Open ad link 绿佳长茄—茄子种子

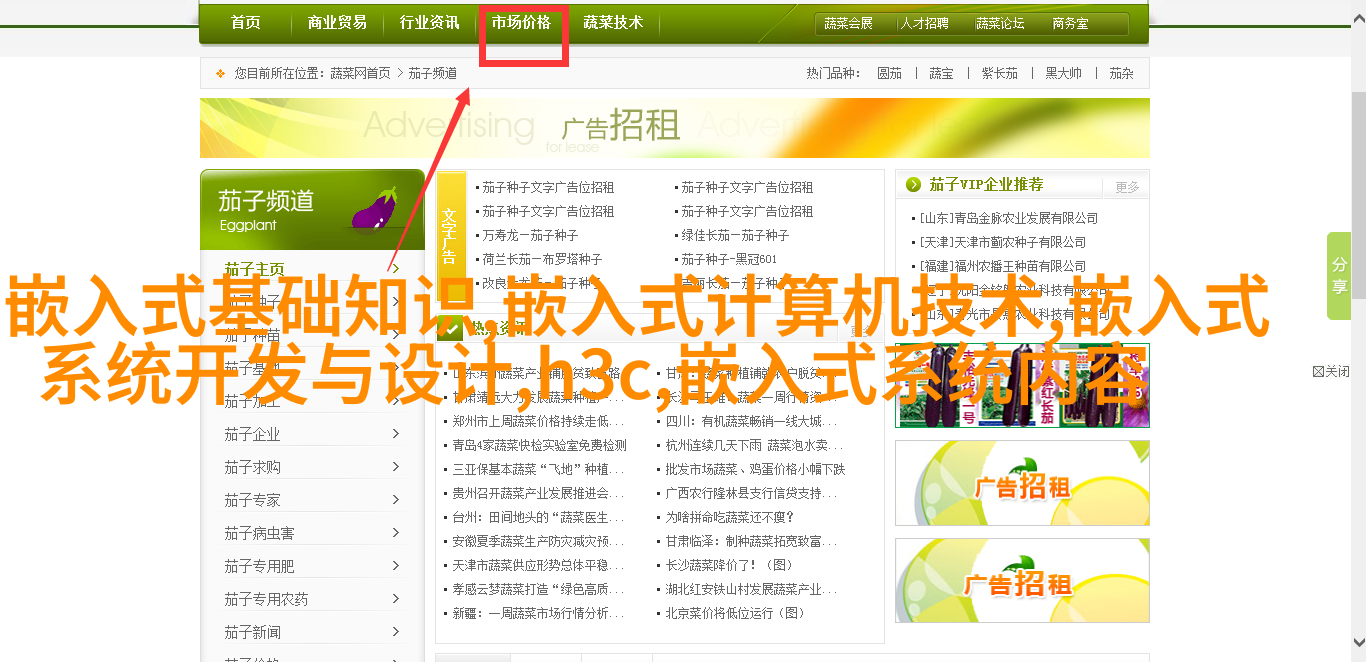pyautogui.click(x=735, y=235)
